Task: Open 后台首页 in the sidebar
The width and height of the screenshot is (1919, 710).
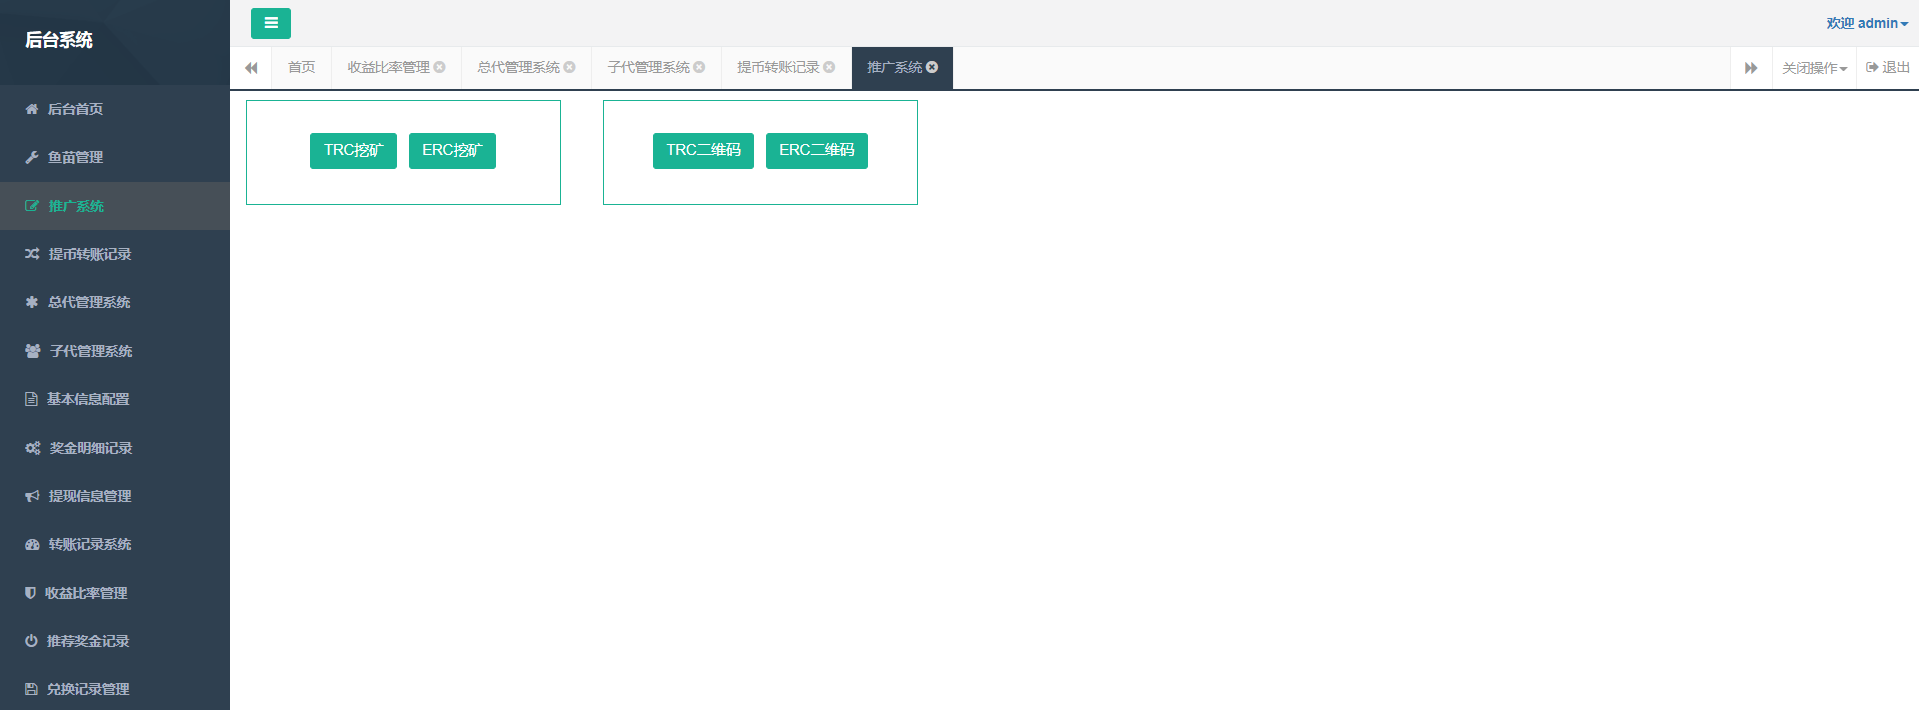Action: click(115, 109)
